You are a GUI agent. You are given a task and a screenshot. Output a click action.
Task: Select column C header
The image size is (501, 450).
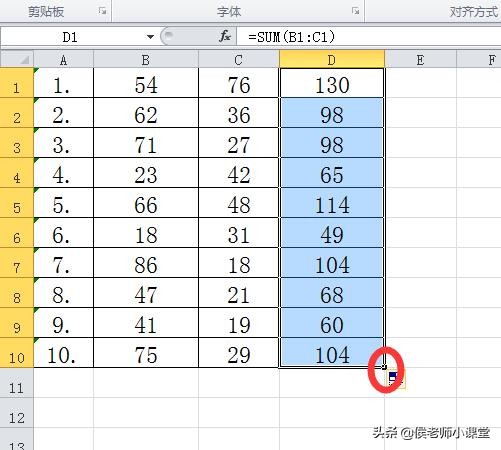[239, 60]
